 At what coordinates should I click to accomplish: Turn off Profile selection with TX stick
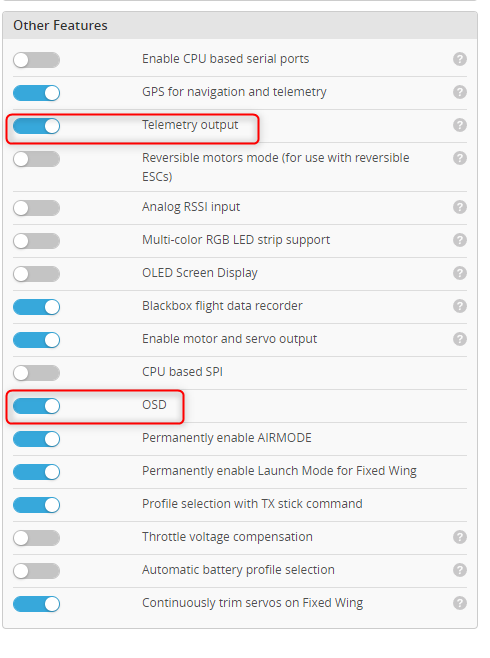[x=36, y=505]
